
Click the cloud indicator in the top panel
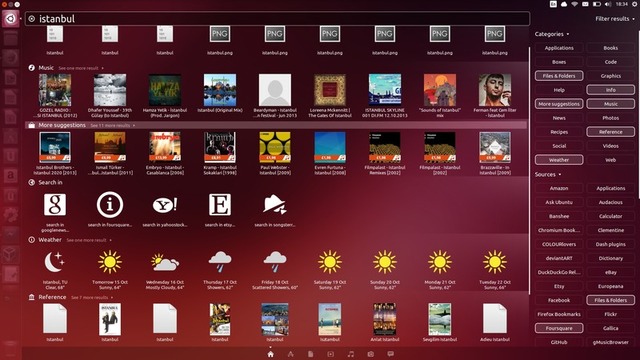pos(564,4)
